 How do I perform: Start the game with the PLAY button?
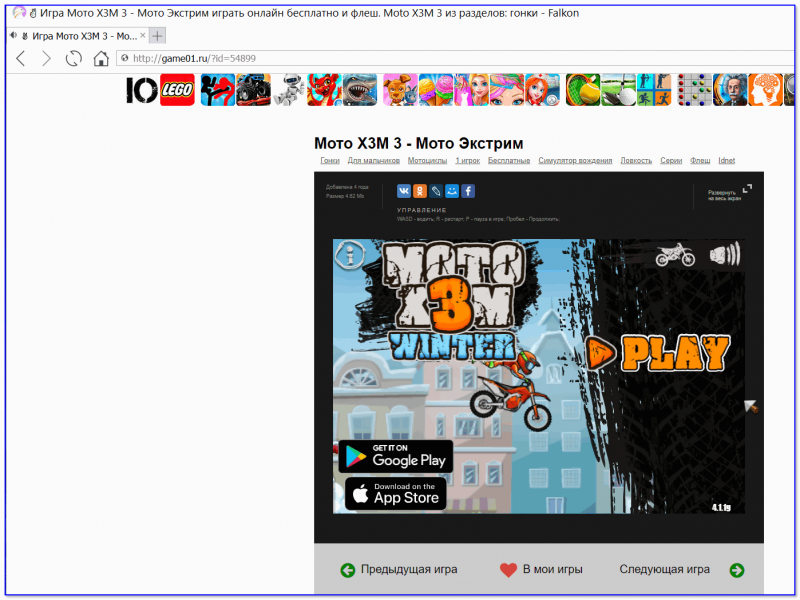658,353
